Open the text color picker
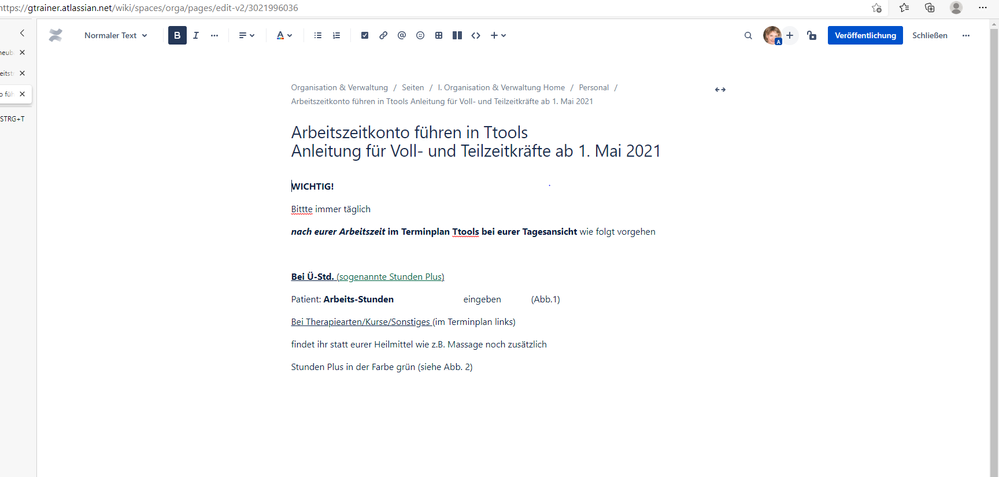 [284, 36]
